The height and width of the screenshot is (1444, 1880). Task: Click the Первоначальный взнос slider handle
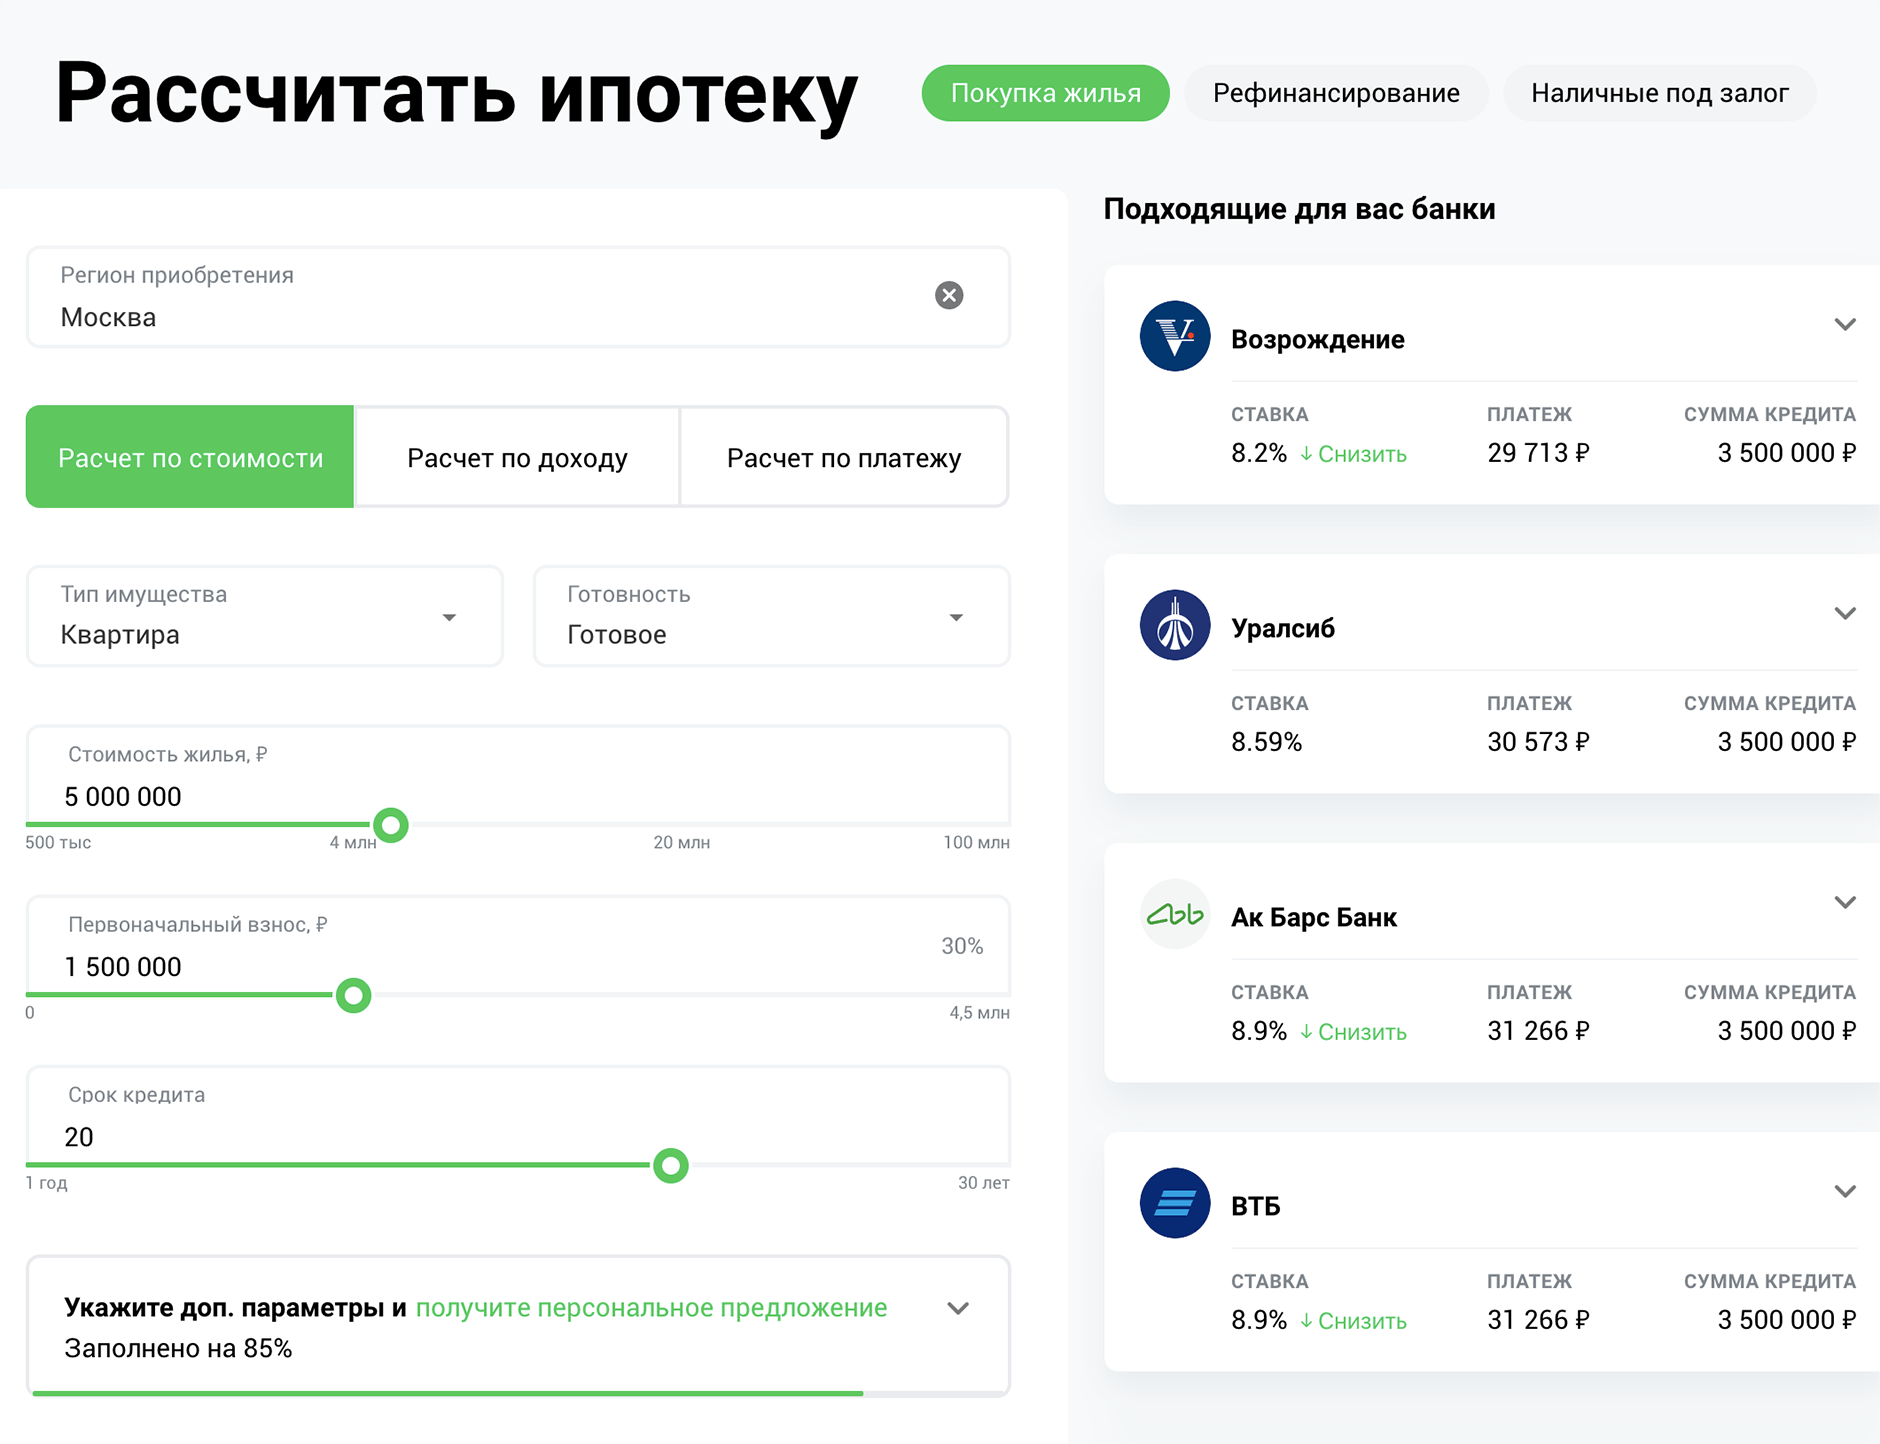point(353,995)
